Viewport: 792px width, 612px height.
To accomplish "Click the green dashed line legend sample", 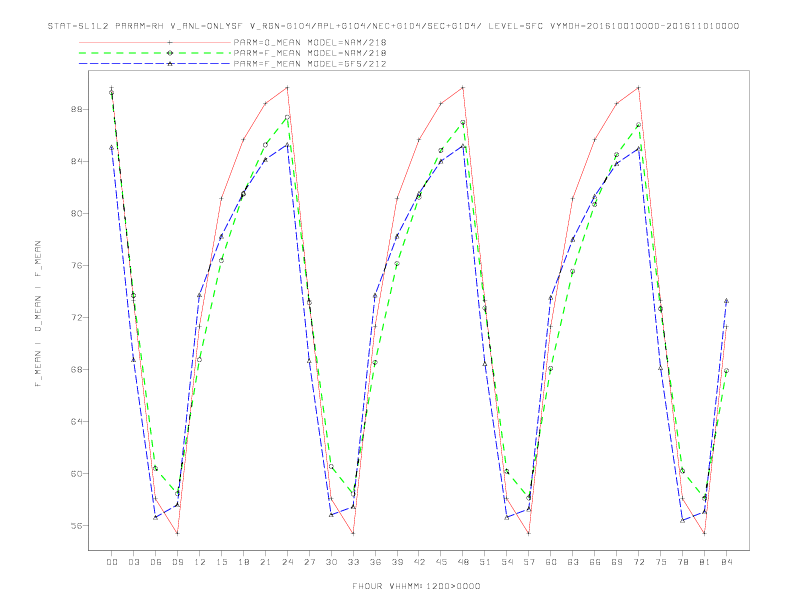I will [155, 53].
